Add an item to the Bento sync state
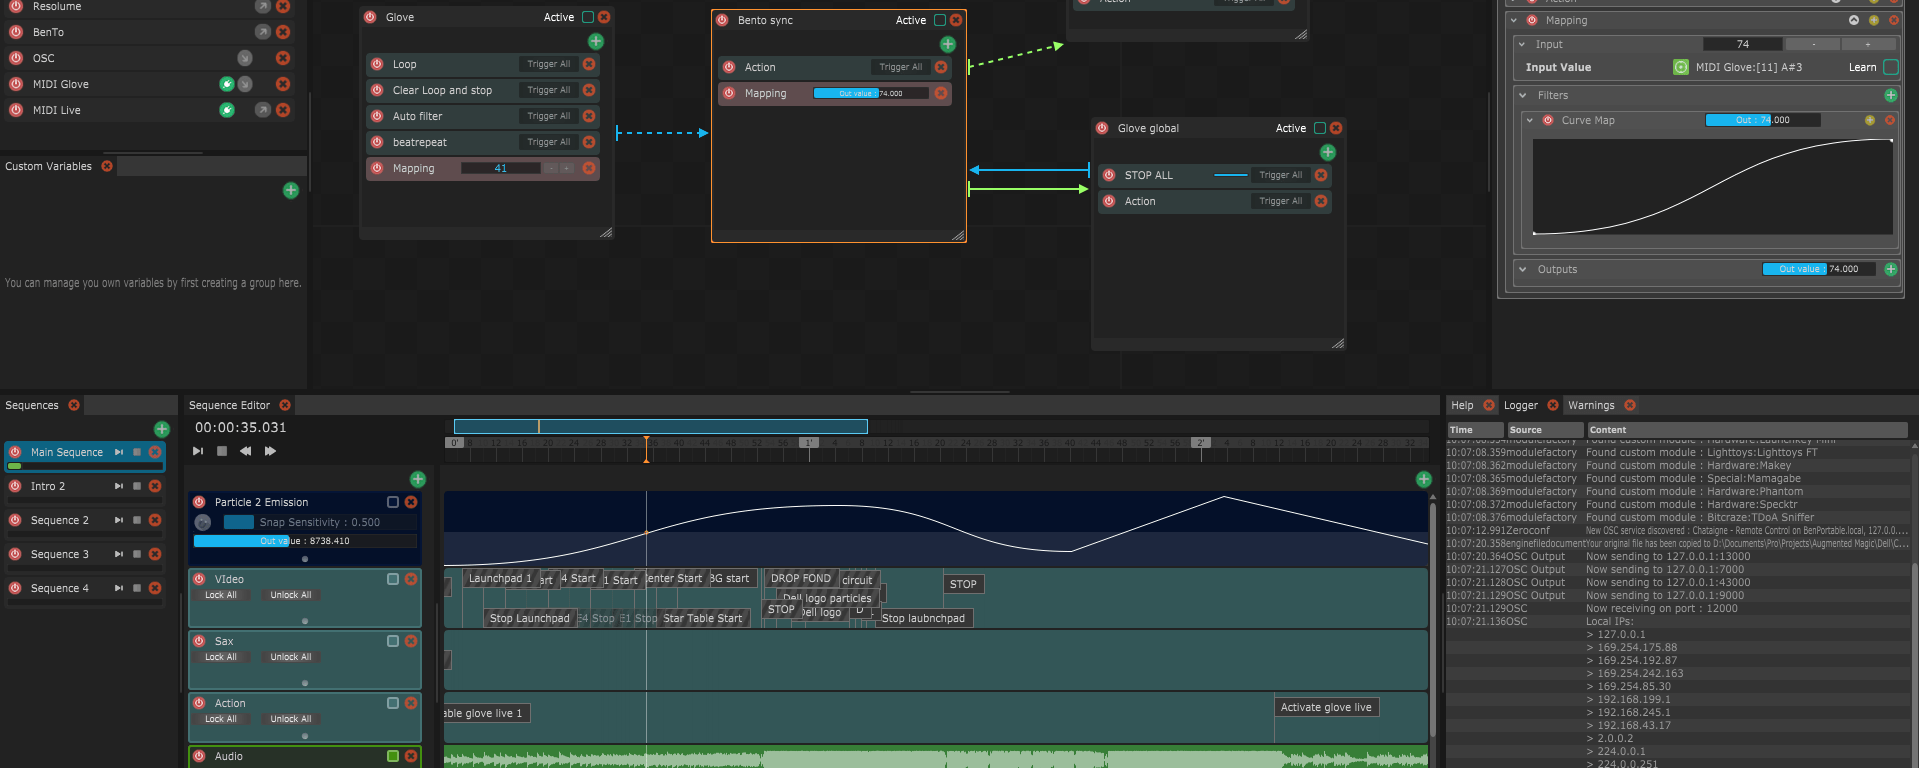The height and width of the screenshot is (768, 1919). pyautogui.click(x=948, y=44)
